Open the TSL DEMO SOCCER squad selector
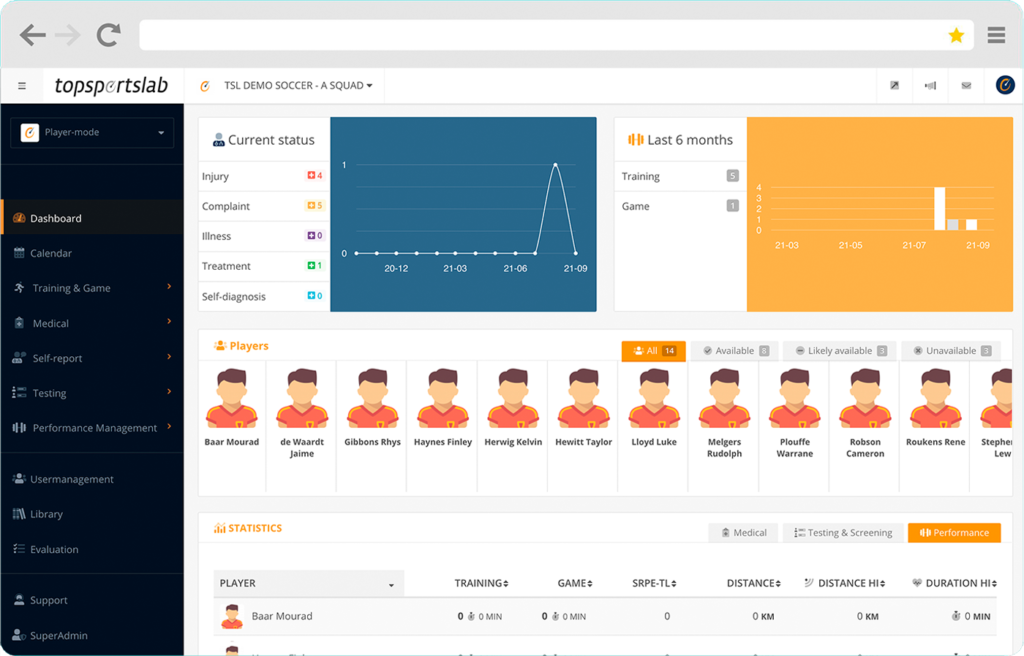Screen dimensions: 1024x656 (293, 85)
